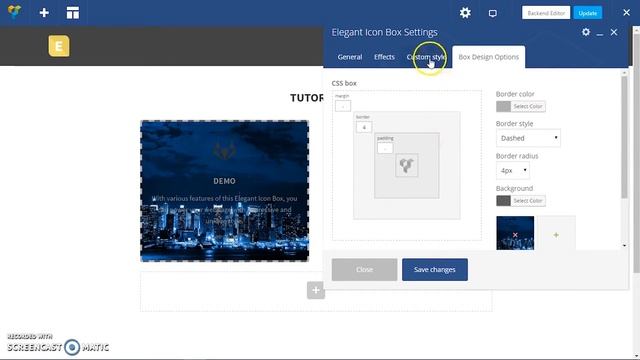Open the Icon Box panel settings gear
The width and height of the screenshot is (640, 360).
tap(586, 32)
